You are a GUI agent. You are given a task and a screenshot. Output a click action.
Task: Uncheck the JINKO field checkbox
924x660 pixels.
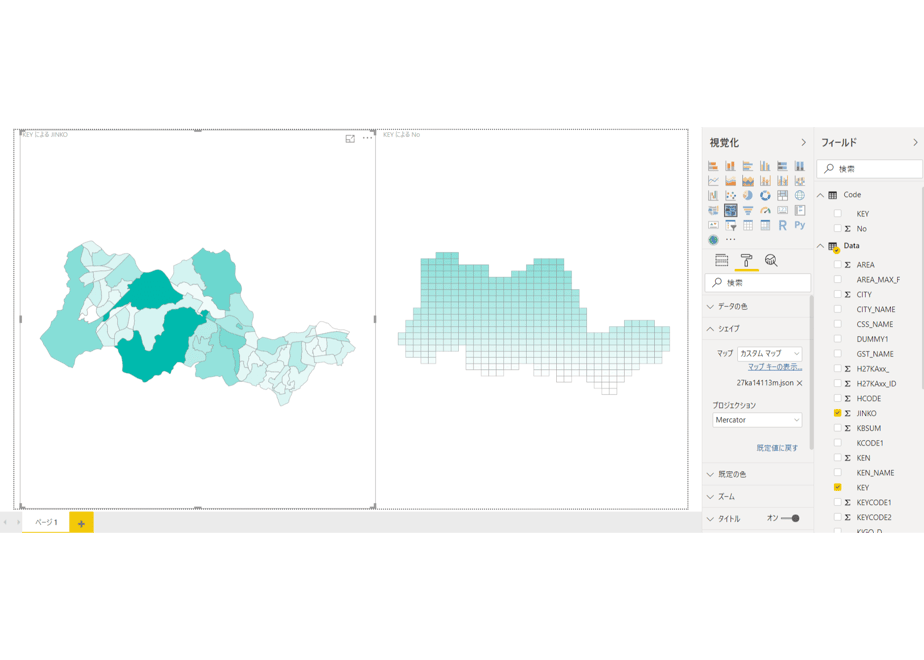(837, 413)
